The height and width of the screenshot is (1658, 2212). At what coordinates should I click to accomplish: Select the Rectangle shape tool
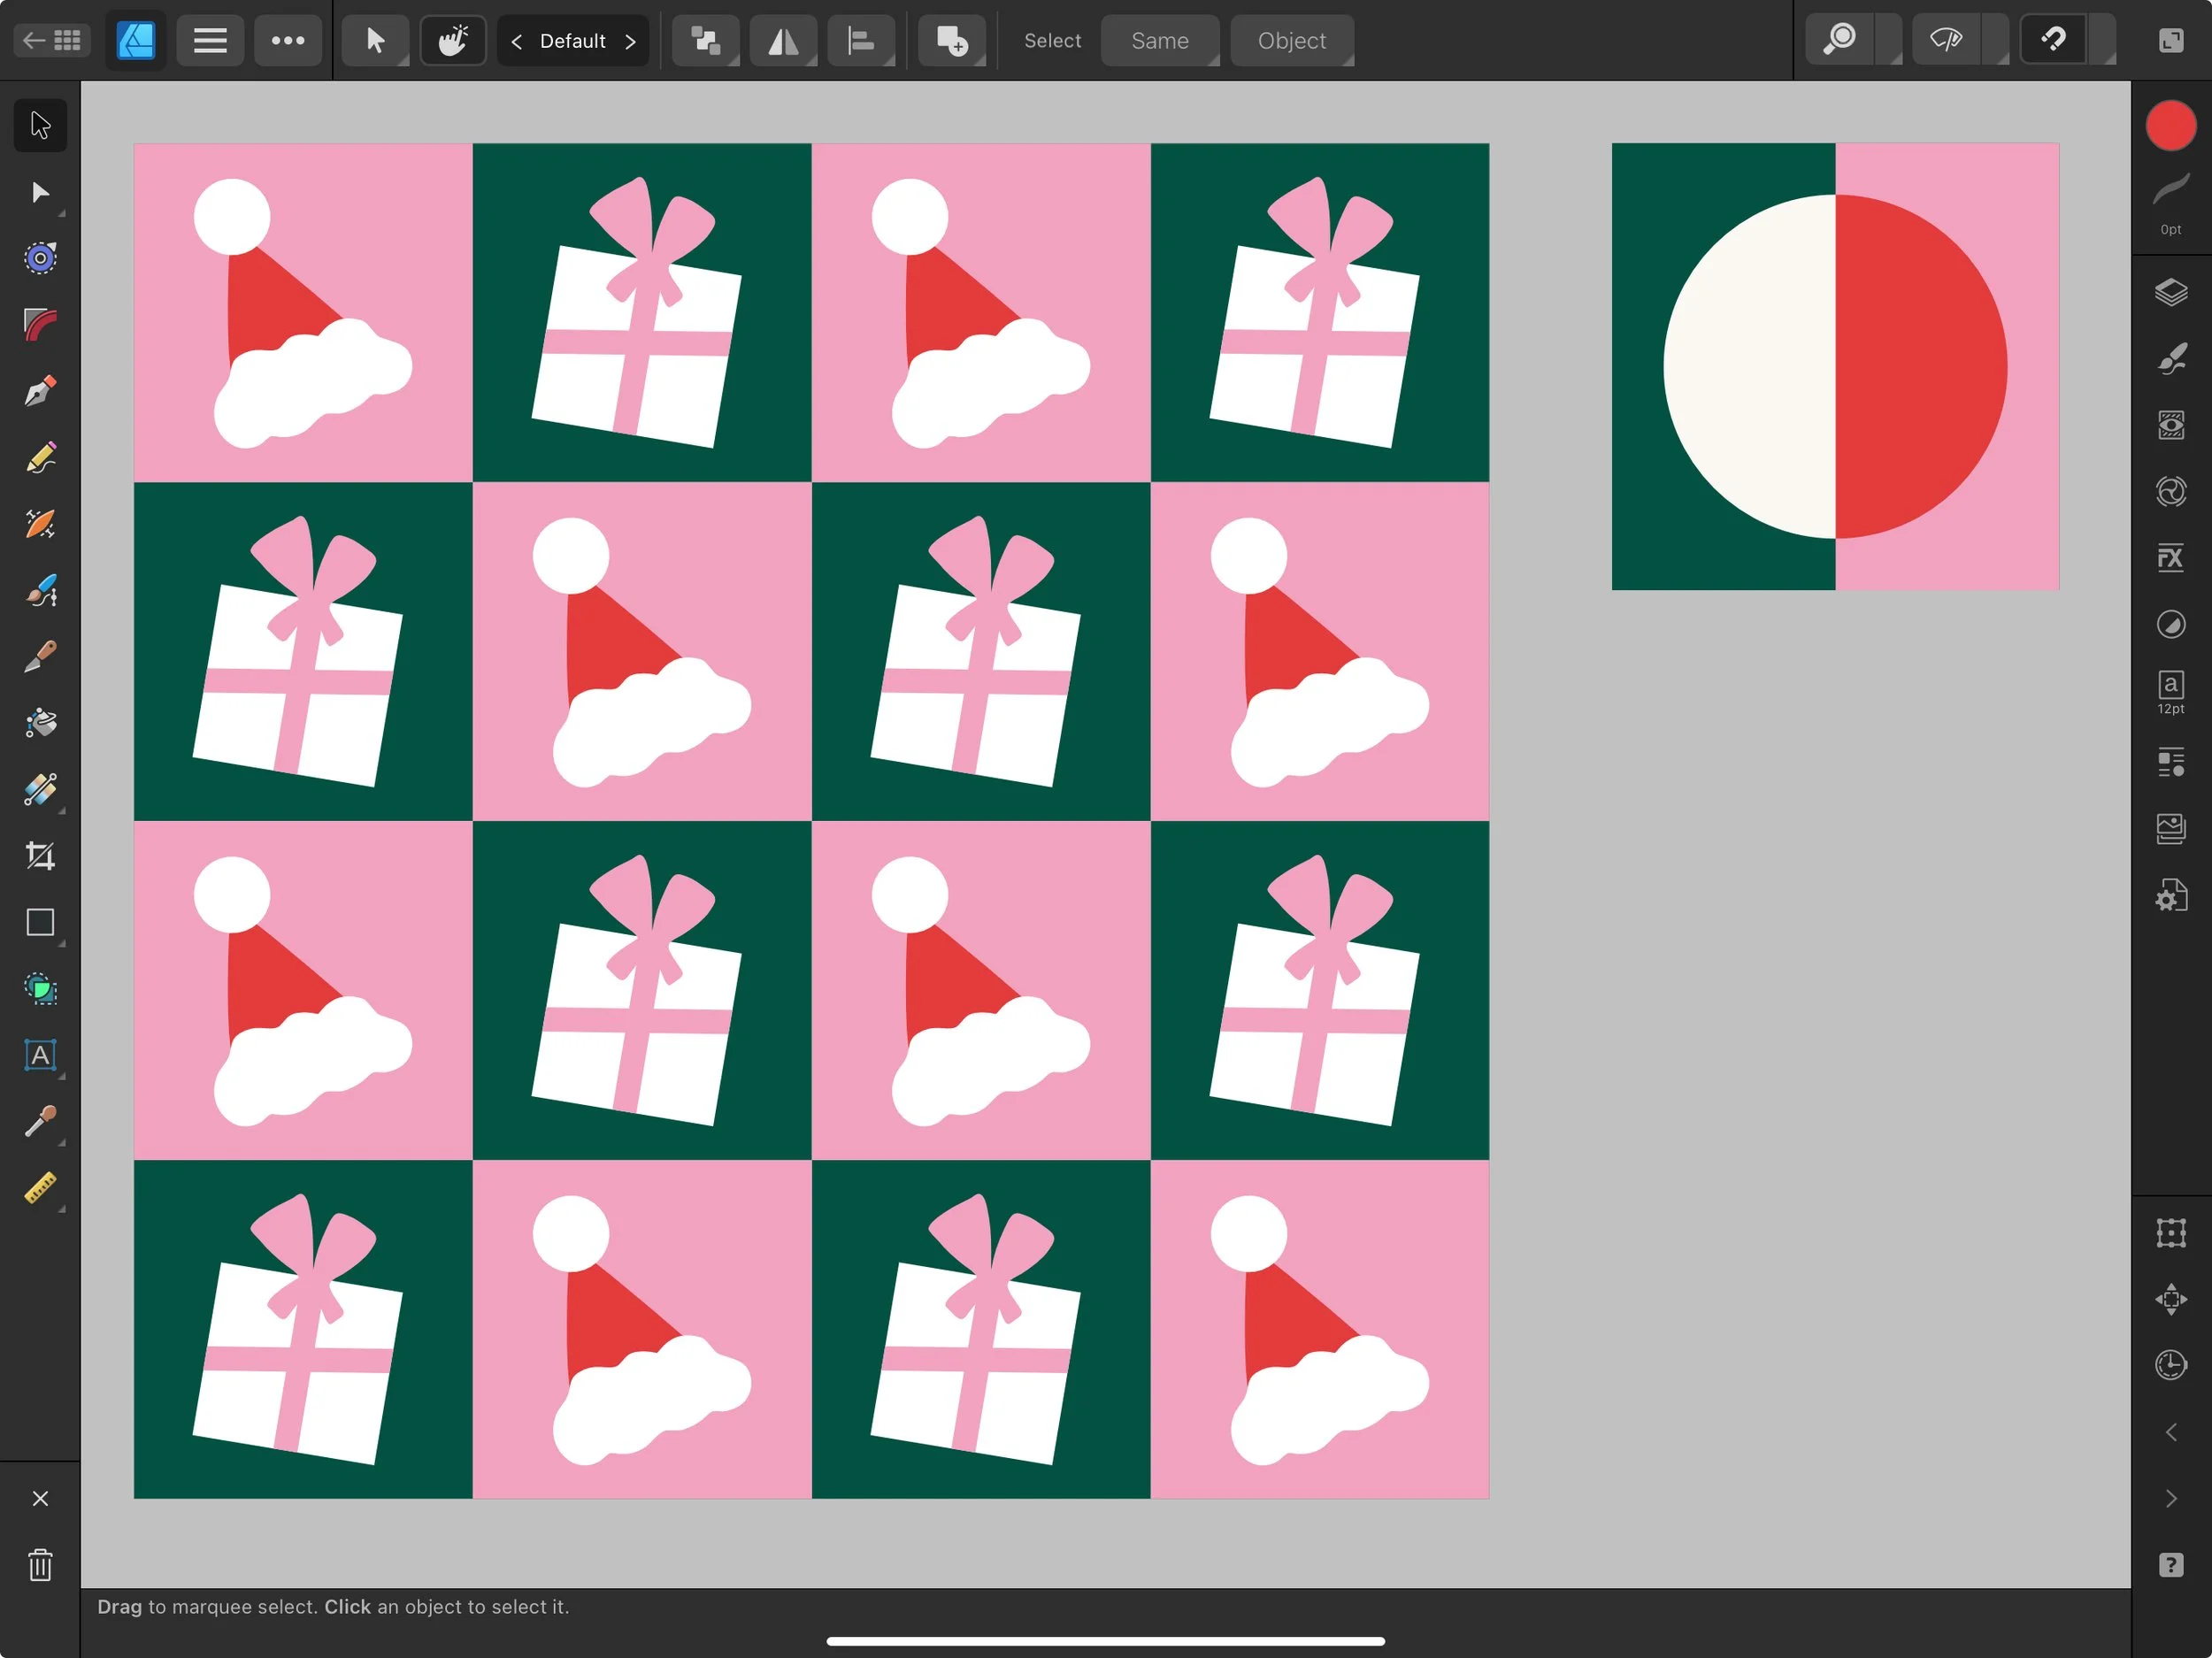tap(40, 922)
